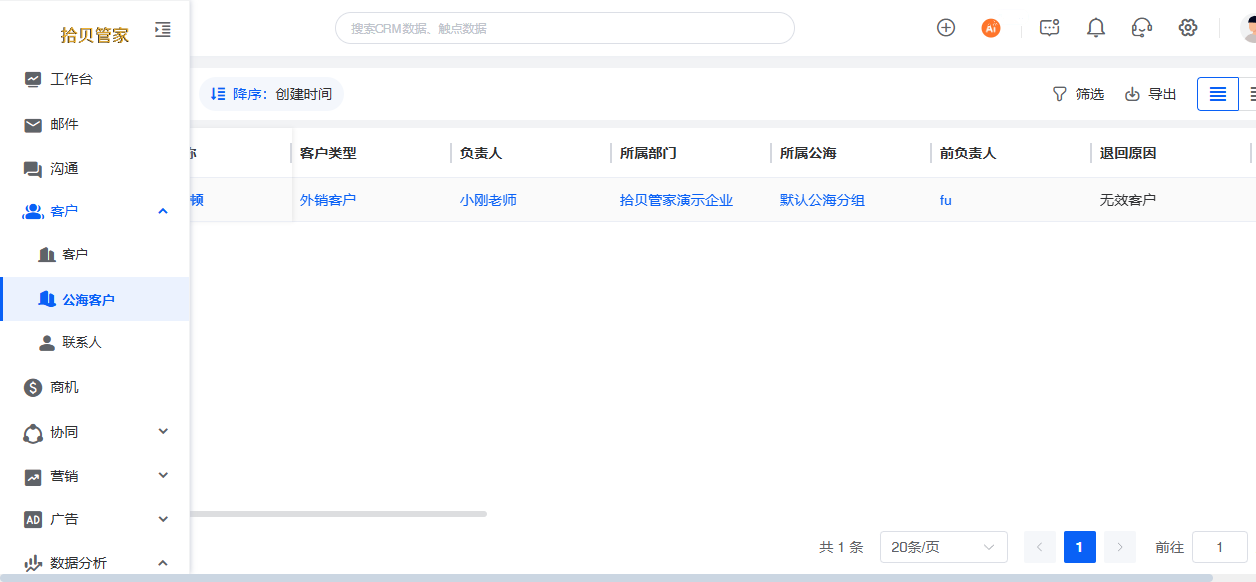Expand the 广告 menu chevron
Viewport: 1256px width, 582px height.
click(163, 518)
